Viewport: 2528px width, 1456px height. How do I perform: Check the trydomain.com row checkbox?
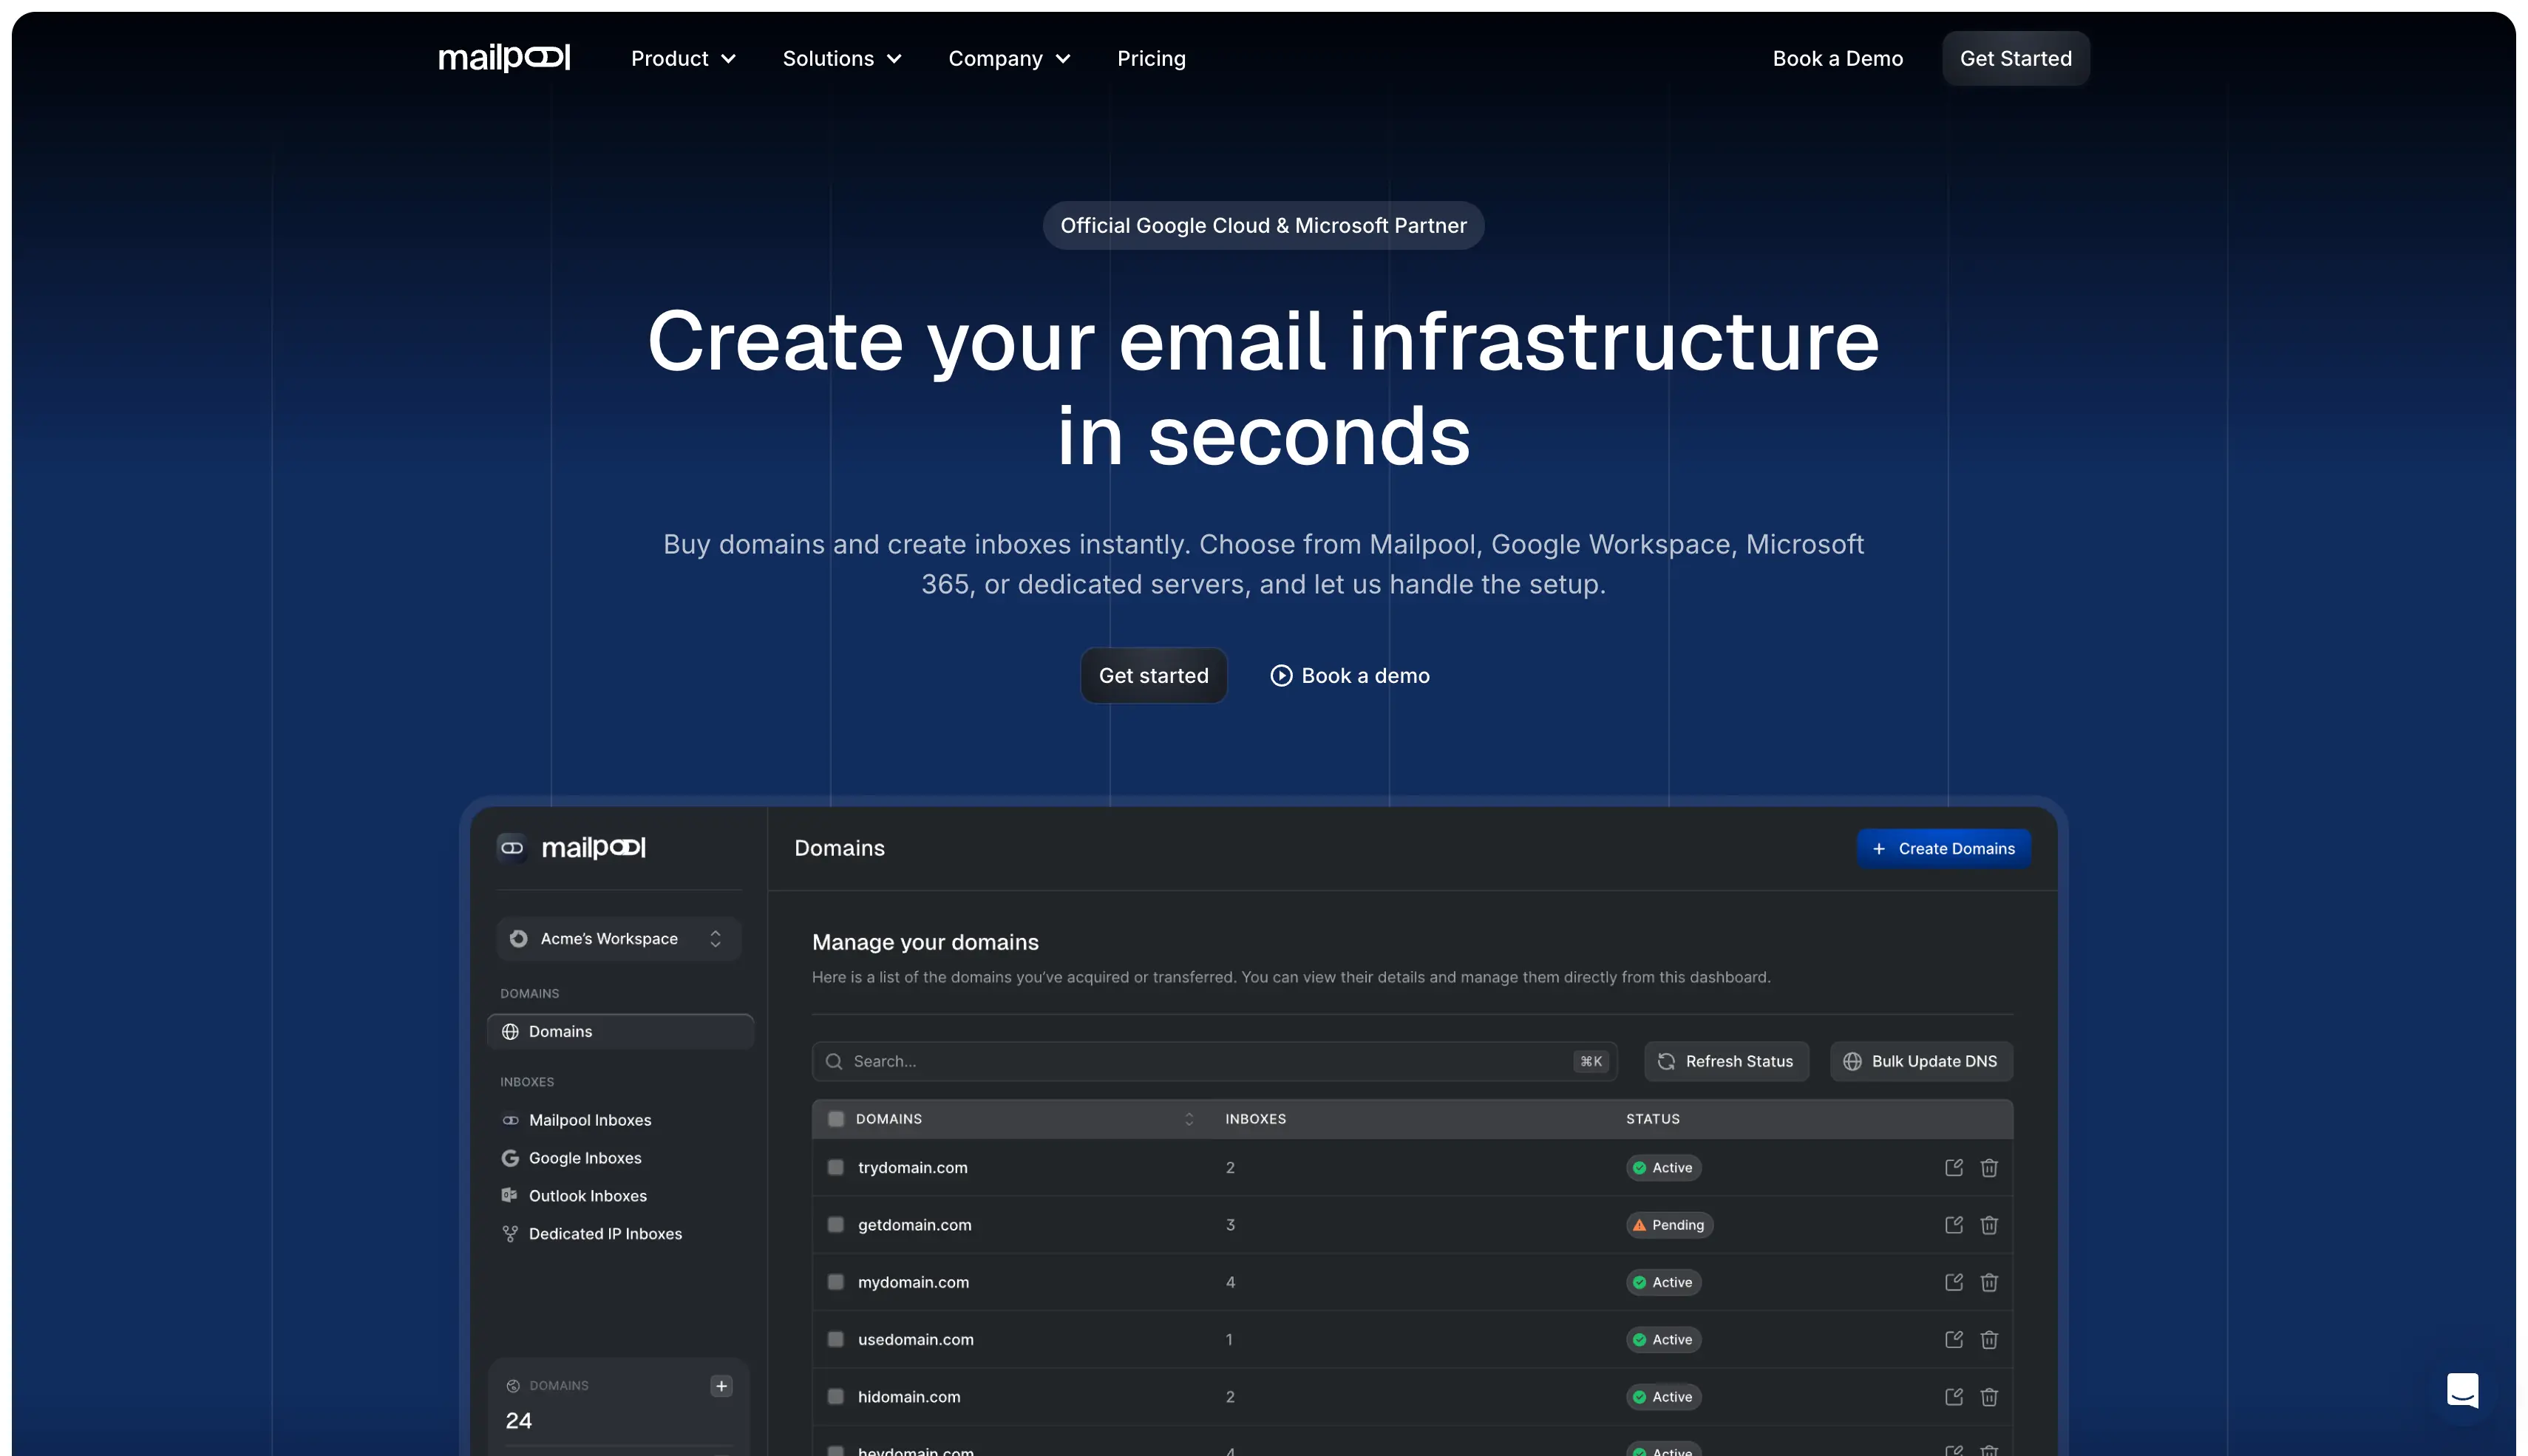click(836, 1167)
